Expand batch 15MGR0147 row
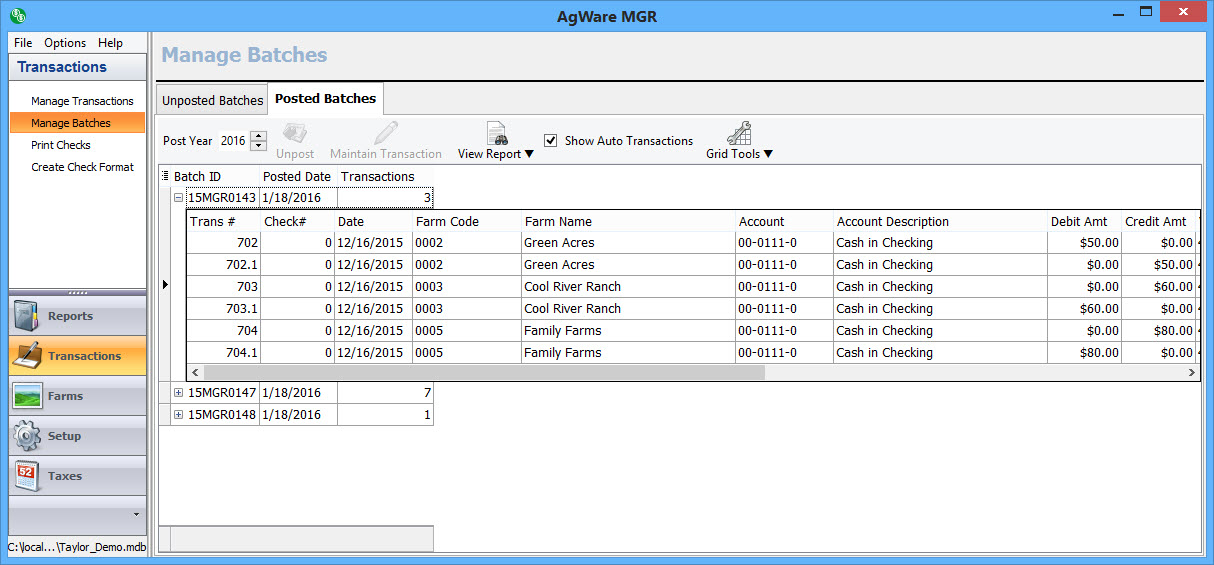1214x565 pixels. (179, 393)
